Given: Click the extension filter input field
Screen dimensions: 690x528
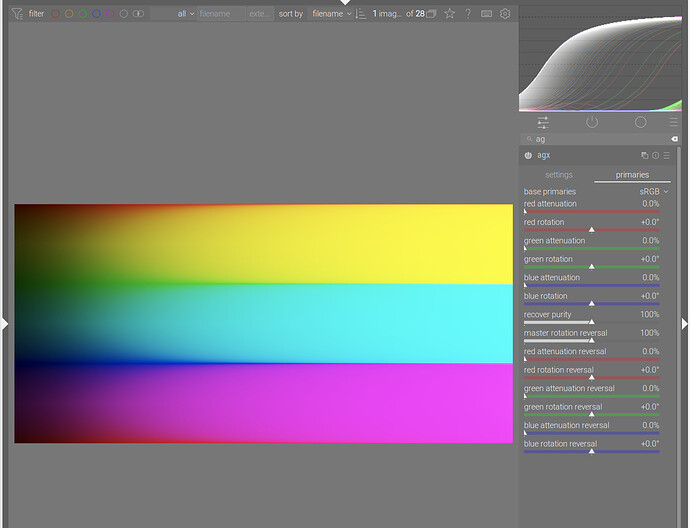Looking at the screenshot, I should pos(260,14).
